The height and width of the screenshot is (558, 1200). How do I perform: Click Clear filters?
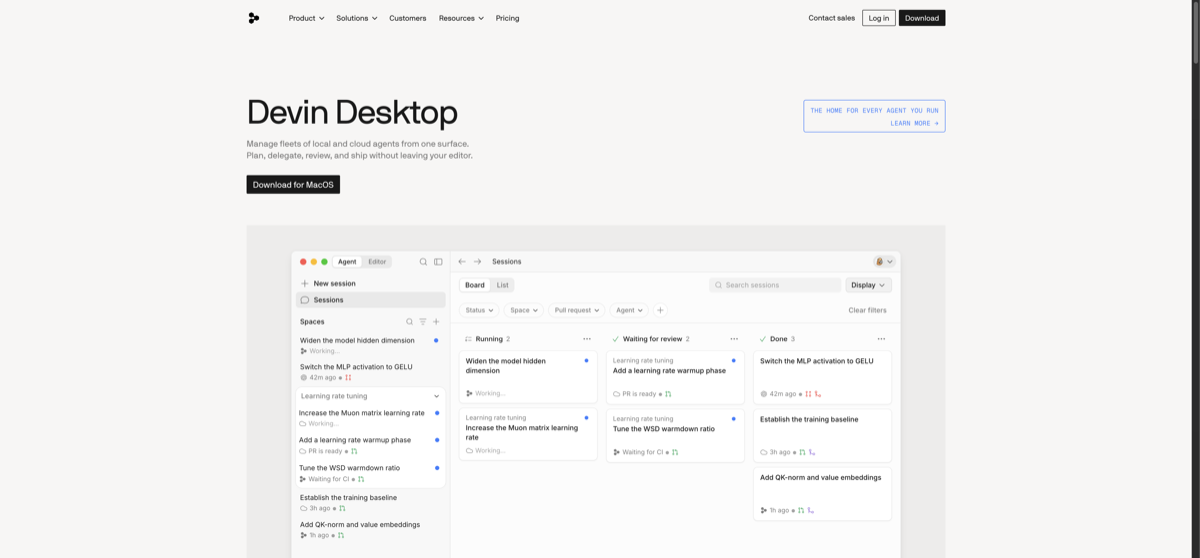[868, 310]
